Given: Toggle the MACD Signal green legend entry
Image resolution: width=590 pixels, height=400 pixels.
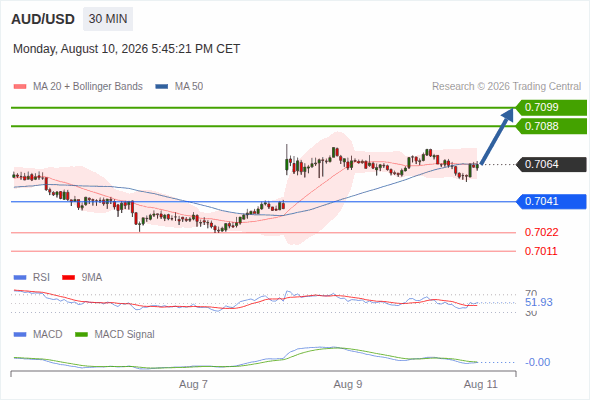Looking at the screenshot, I should pos(115,335).
